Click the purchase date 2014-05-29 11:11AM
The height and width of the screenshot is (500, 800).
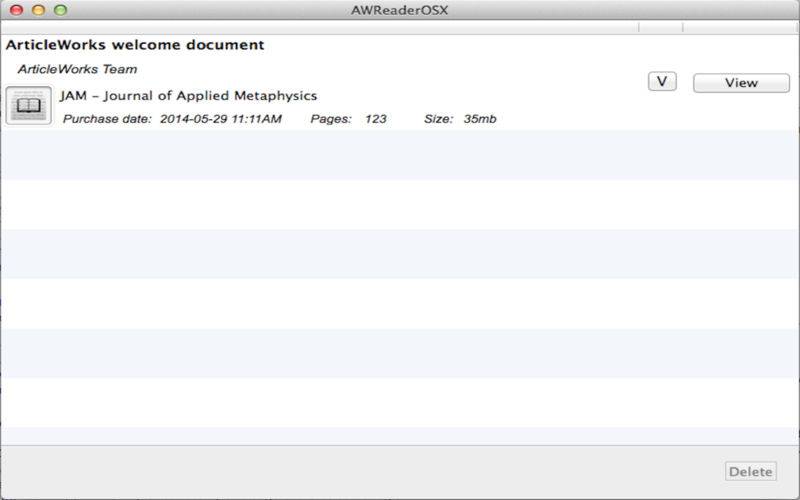(221, 119)
